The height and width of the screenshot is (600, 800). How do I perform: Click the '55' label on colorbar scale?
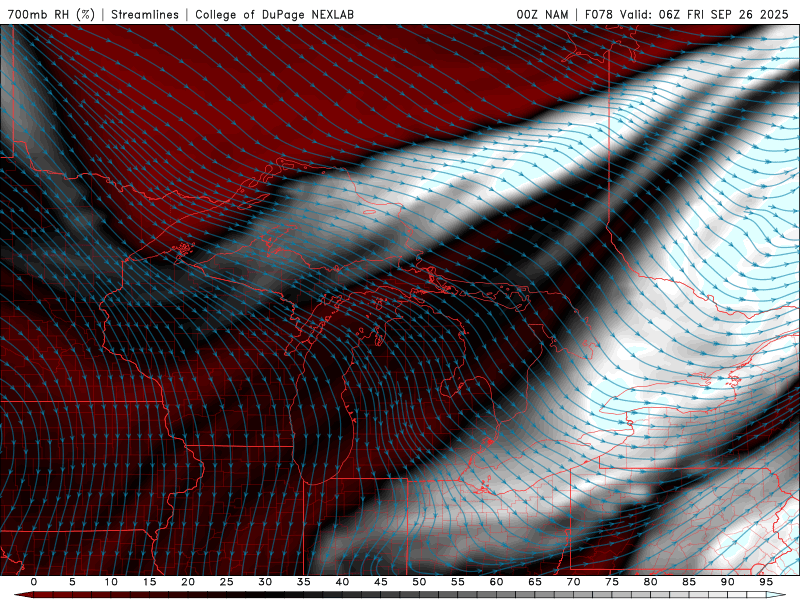[x=458, y=582]
